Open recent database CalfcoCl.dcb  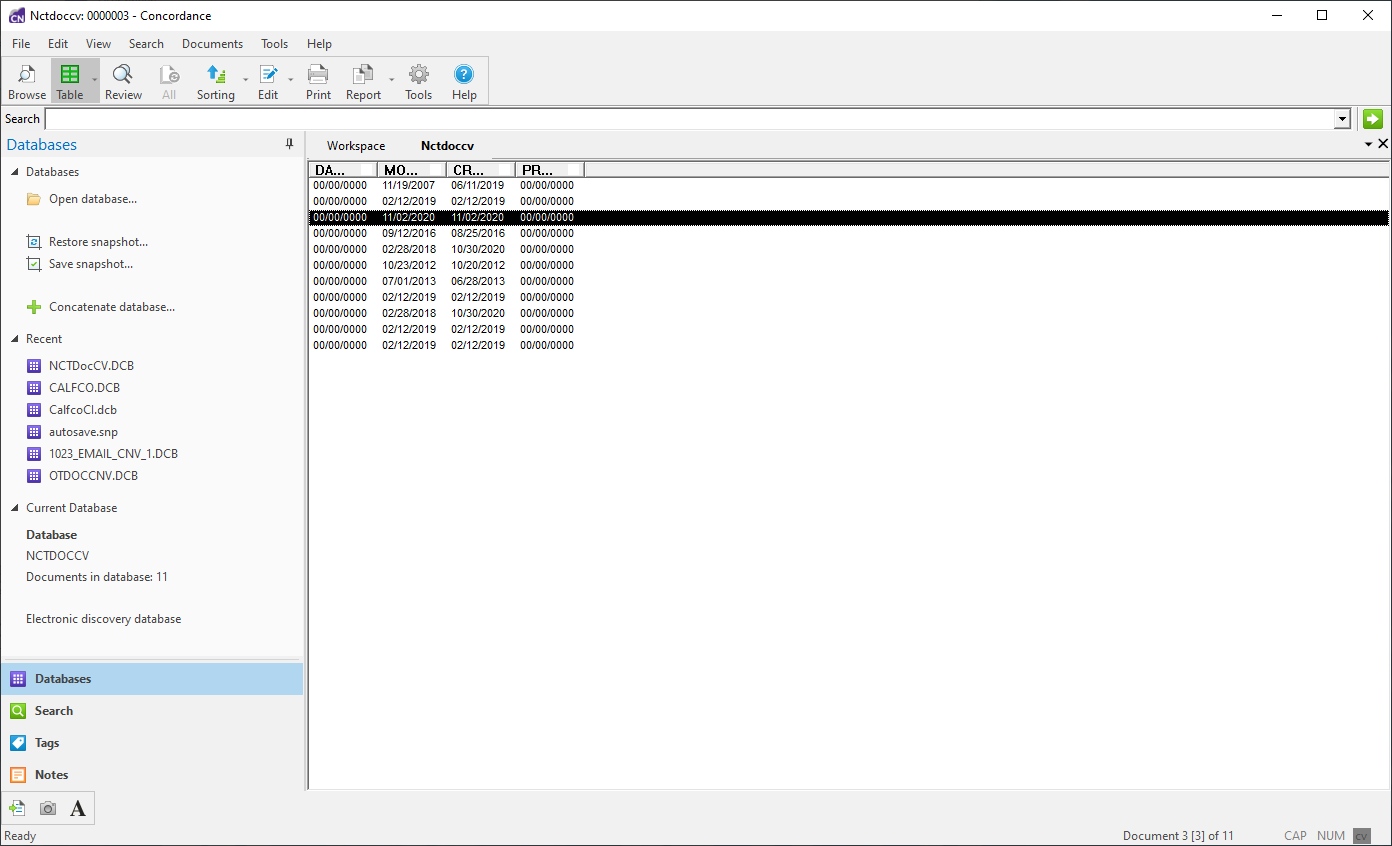pos(83,410)
